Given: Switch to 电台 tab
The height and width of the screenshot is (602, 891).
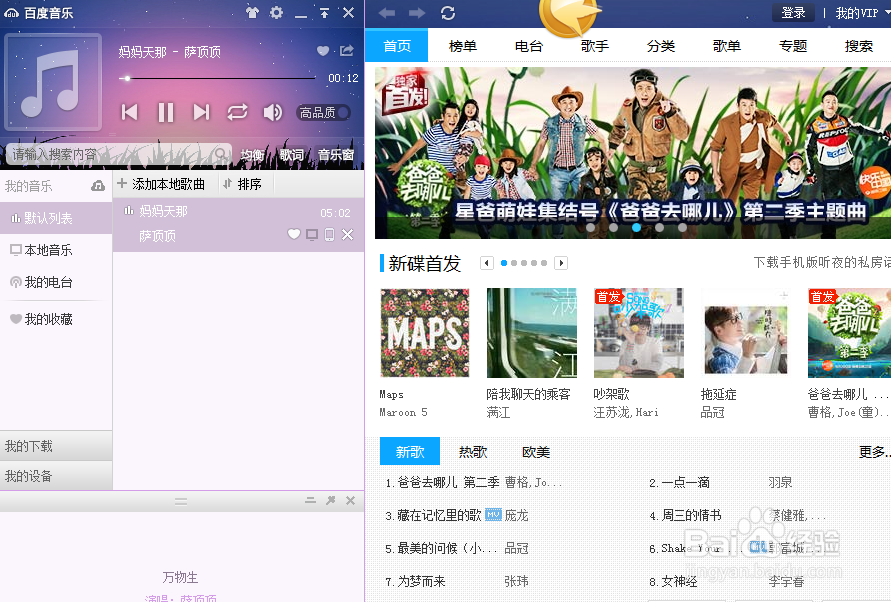Looking at the screenshot, I should (x=528, y=45).
